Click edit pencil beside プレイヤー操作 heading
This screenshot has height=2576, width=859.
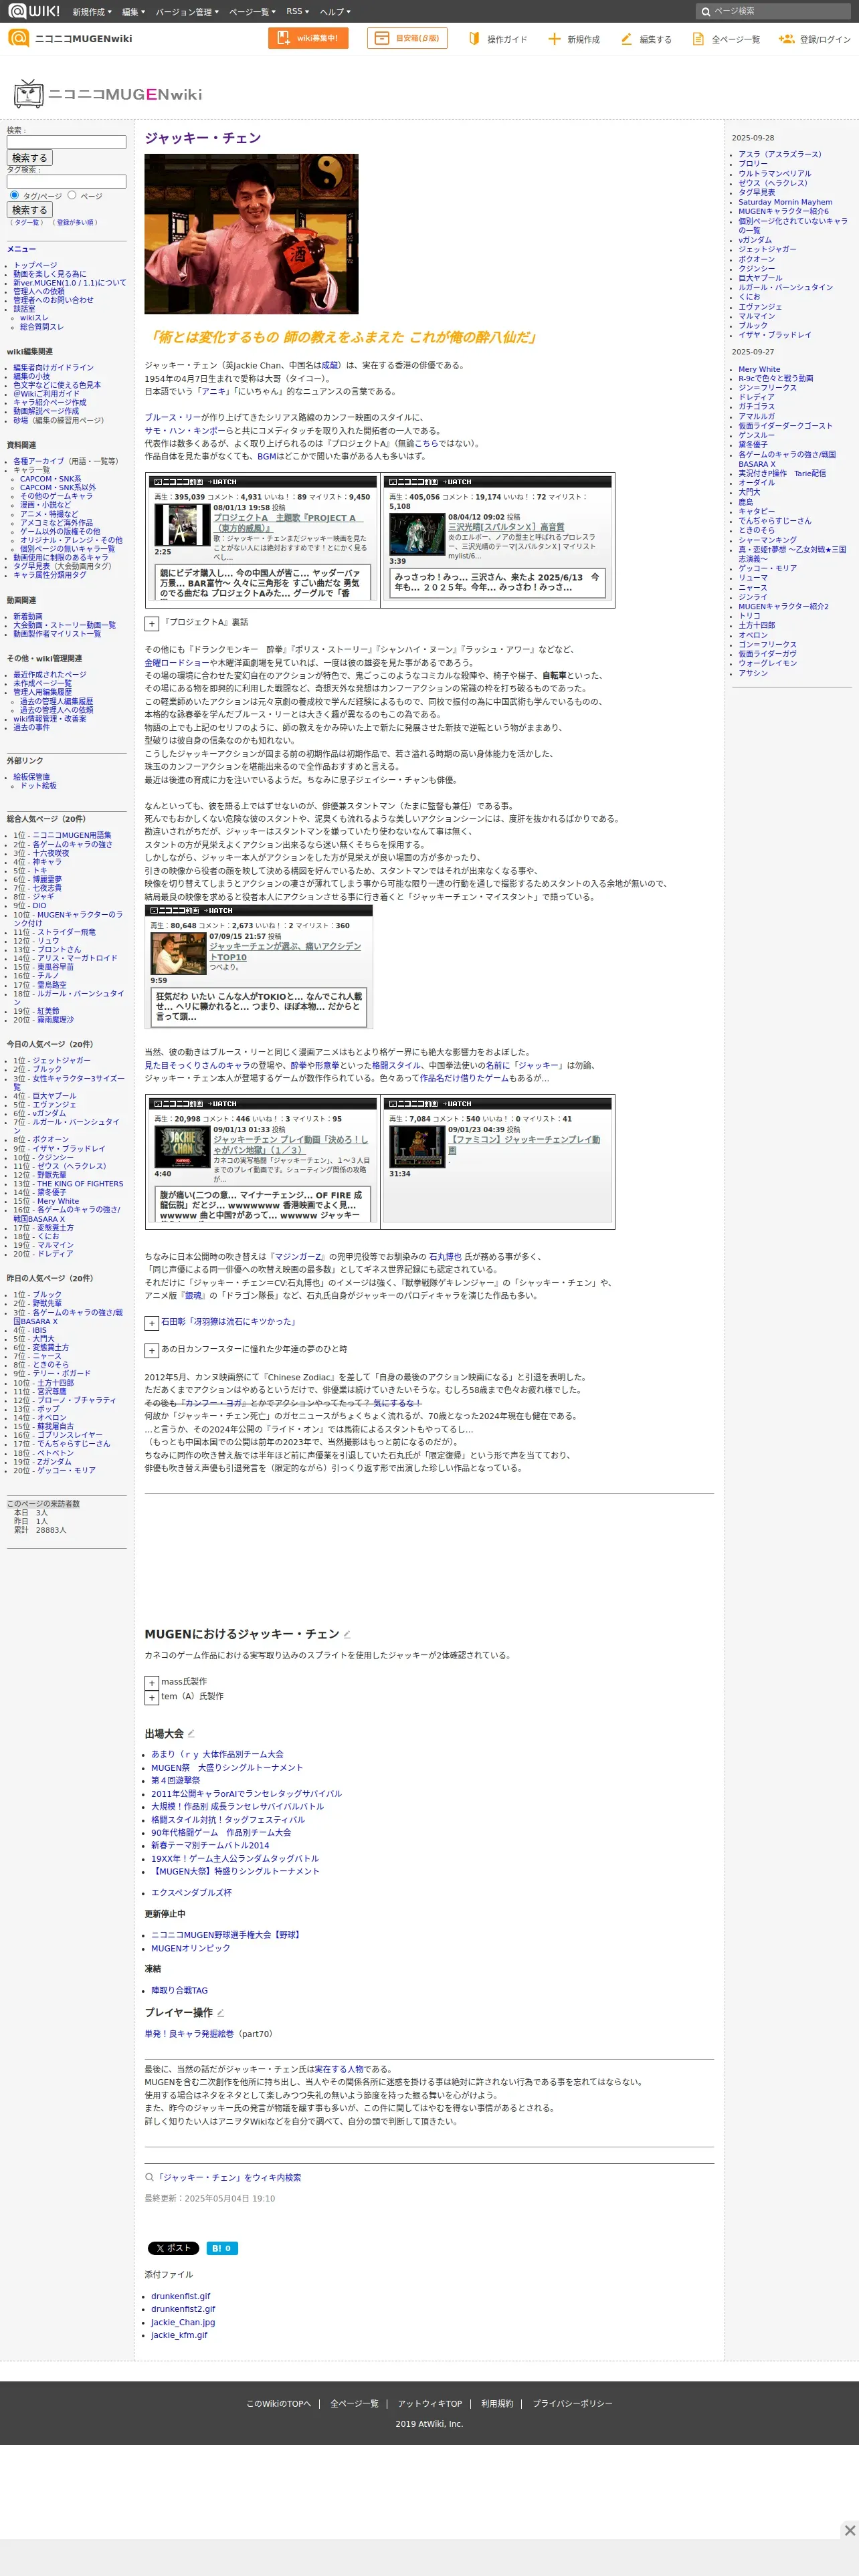(x=220, y=2012)
